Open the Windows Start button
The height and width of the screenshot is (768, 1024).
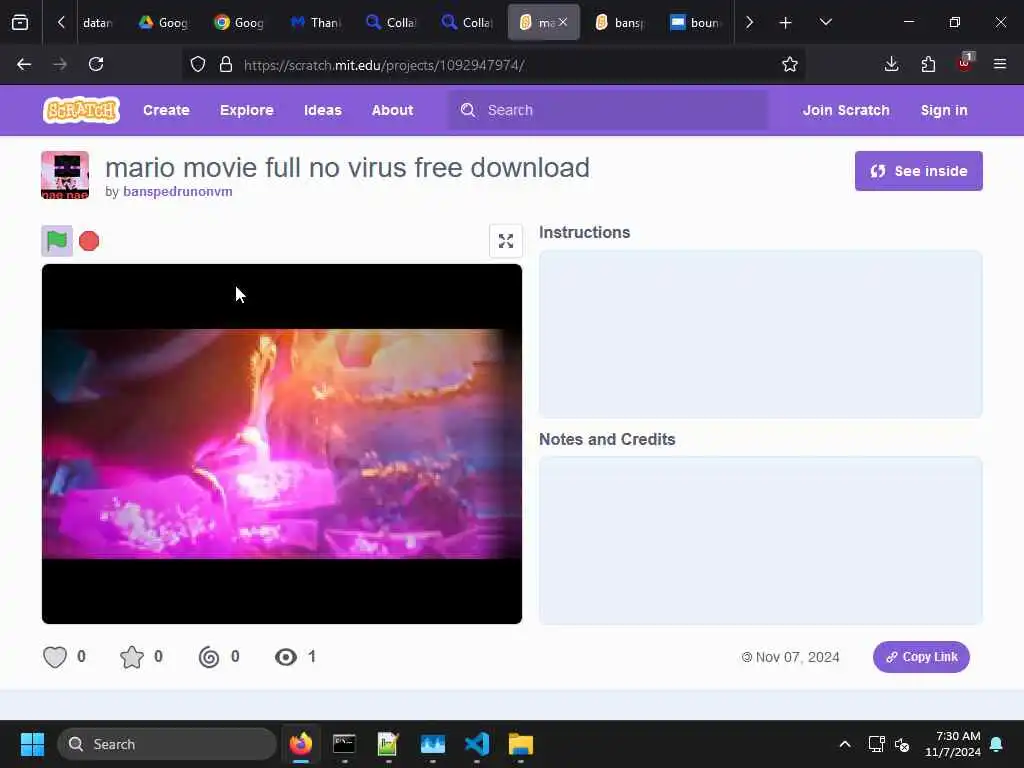32,744
